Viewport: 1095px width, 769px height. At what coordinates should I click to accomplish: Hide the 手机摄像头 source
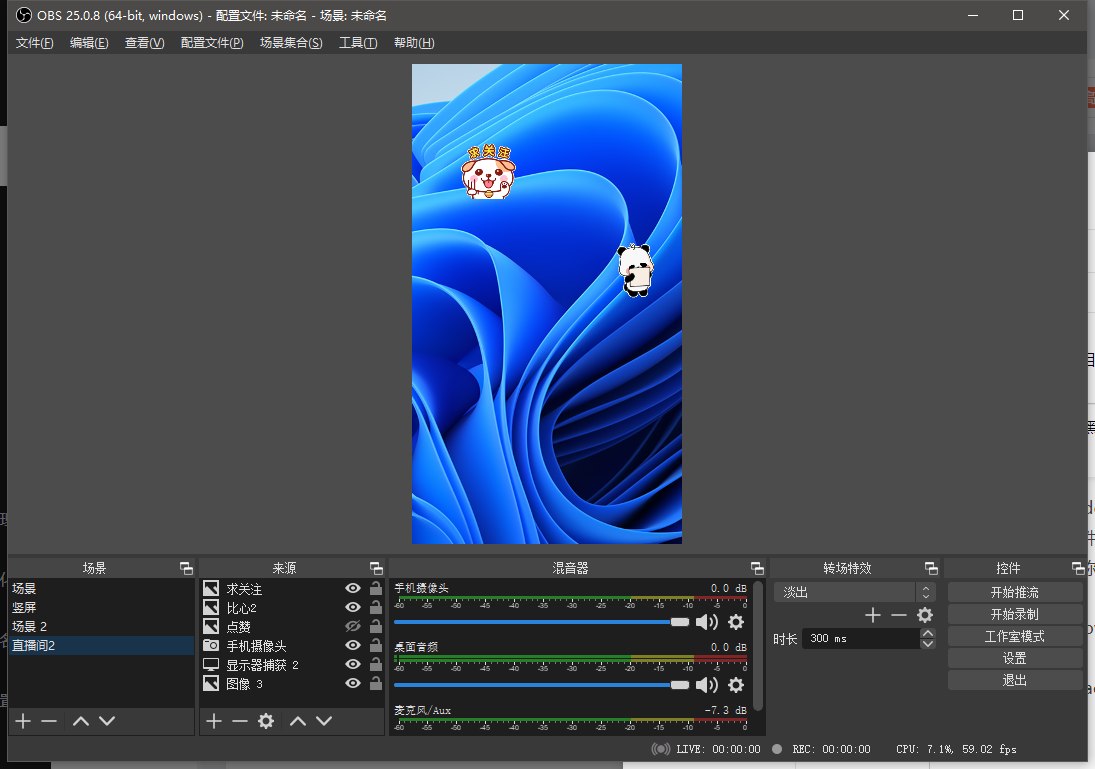(353, 645)
